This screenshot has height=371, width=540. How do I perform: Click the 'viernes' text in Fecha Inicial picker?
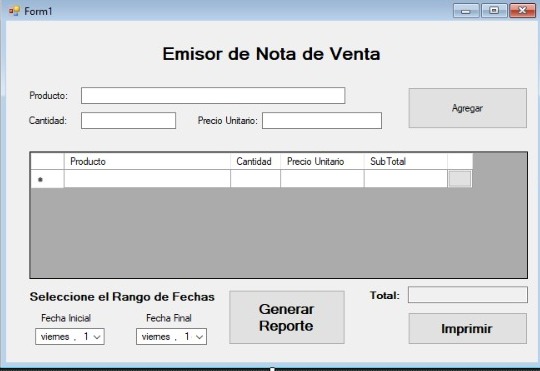pos(55,337)
